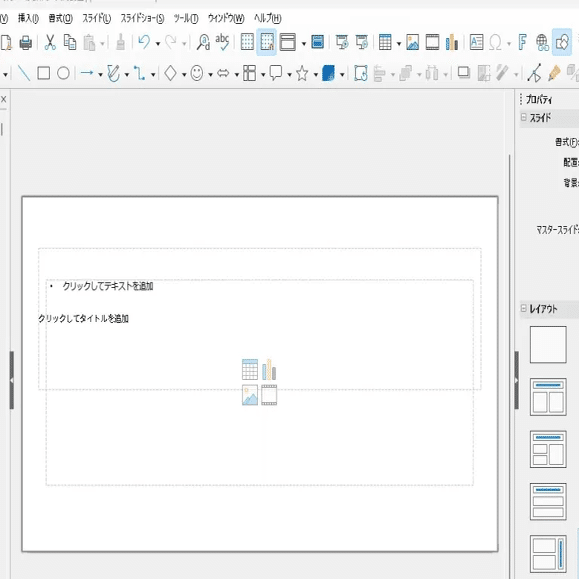Insert an image with picture icon
579x579 pixels.
pos(412,42)
